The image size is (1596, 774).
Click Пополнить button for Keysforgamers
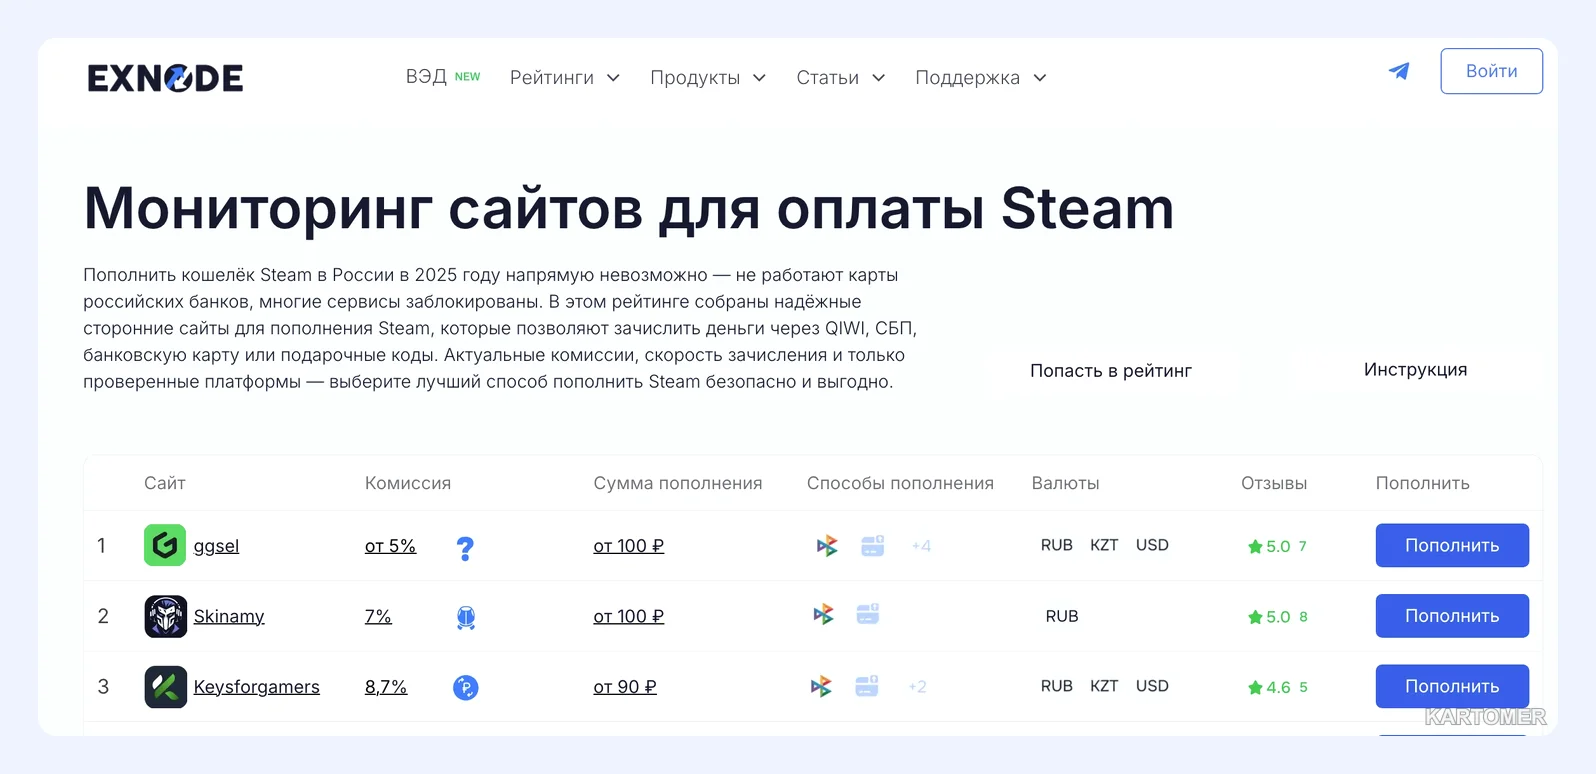tap(1452, 686)
